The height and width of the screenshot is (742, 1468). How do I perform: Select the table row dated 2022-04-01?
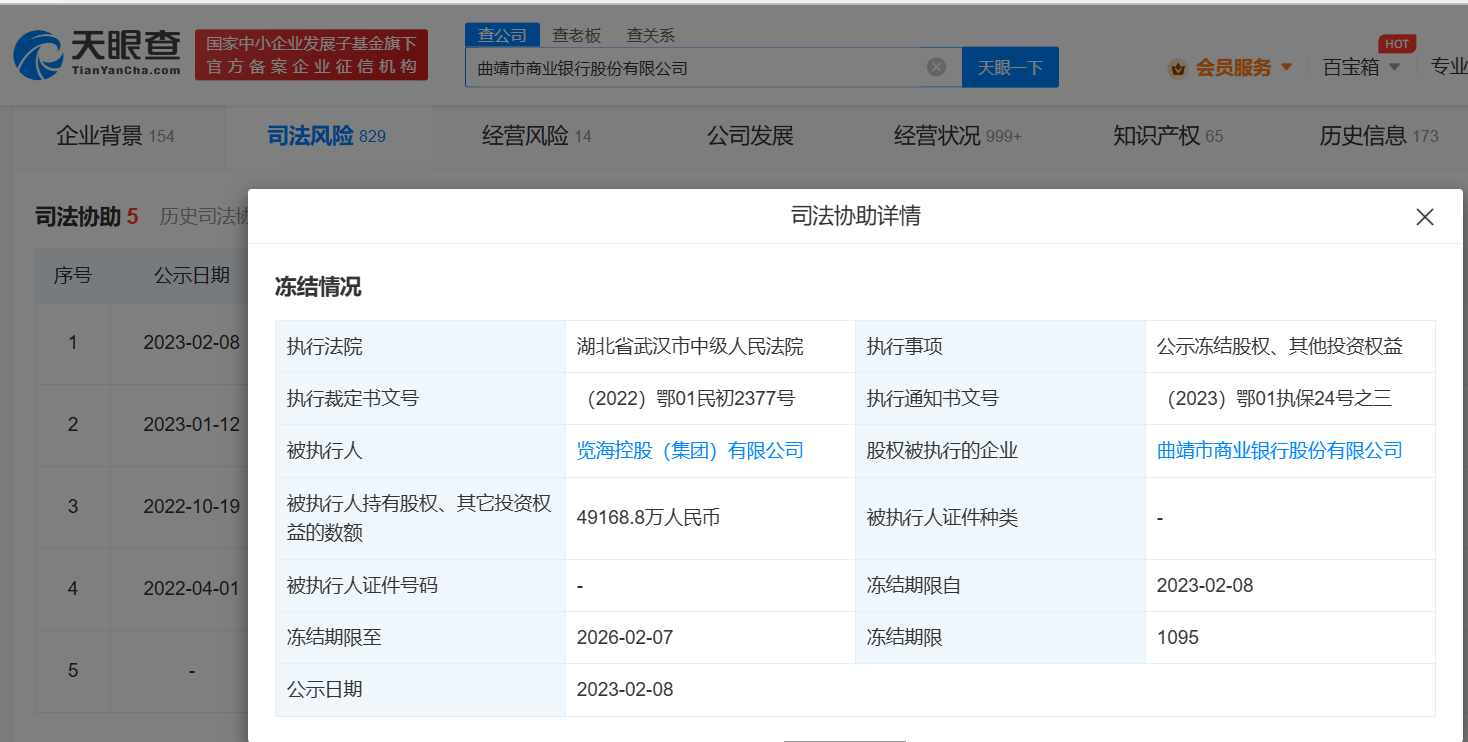pyautogui.click(x=142, y=589)
